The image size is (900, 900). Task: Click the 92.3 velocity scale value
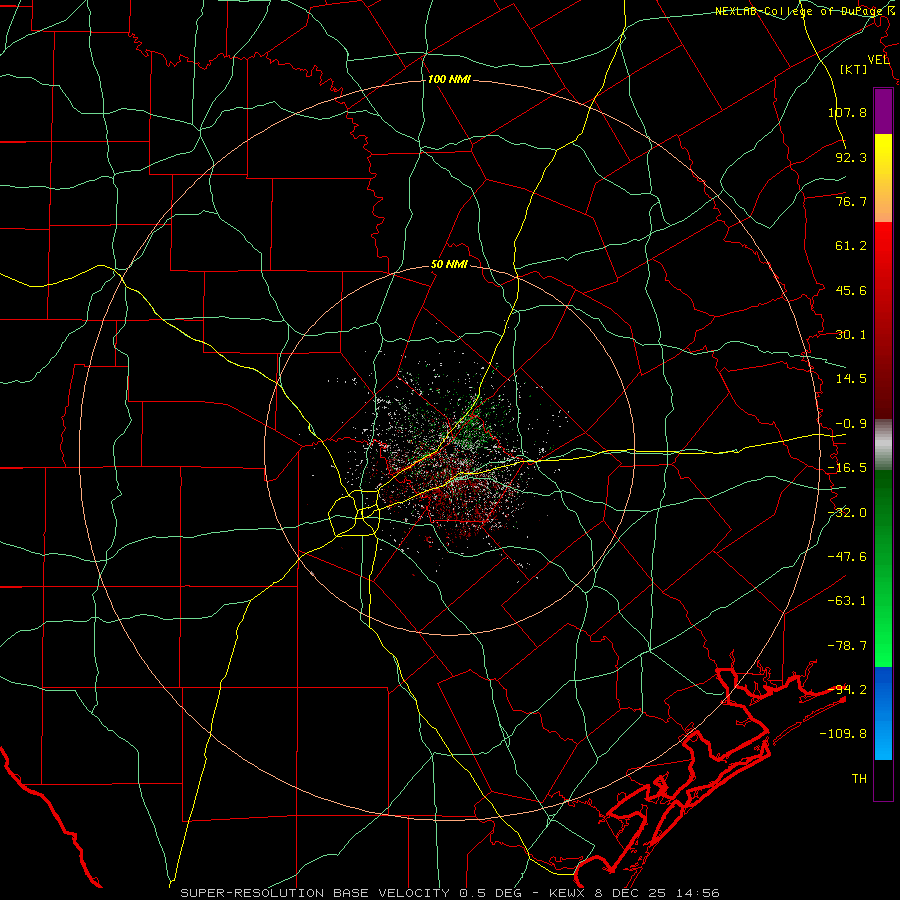coord(851,157)
